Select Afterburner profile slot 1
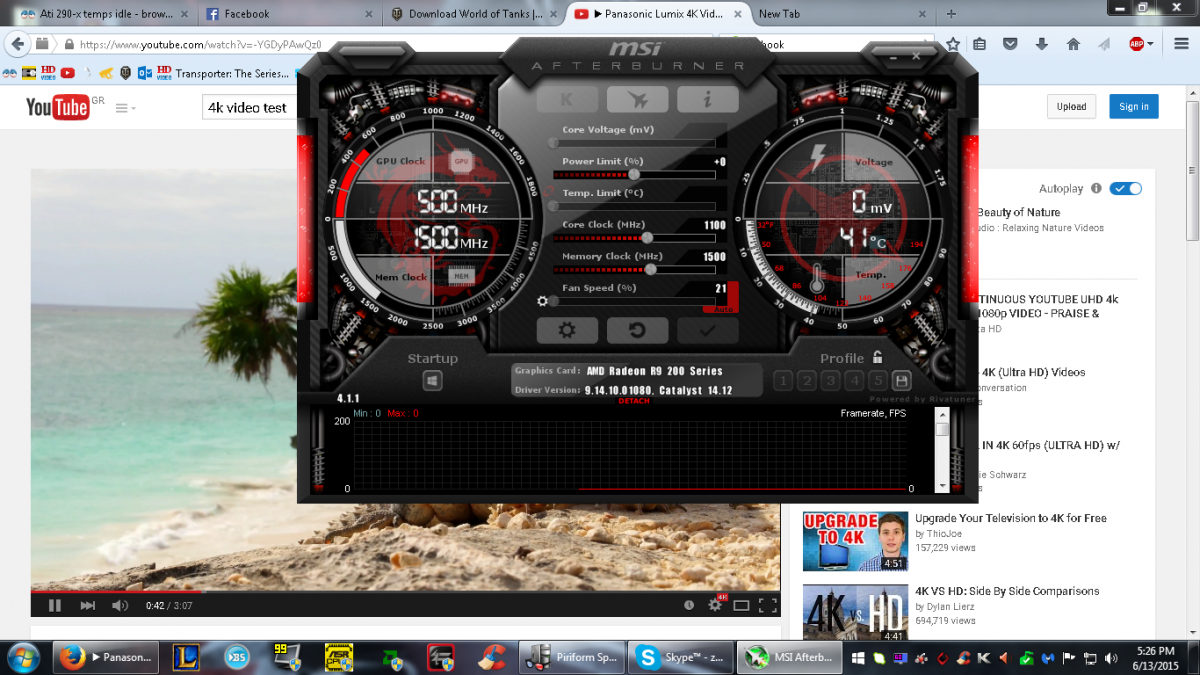Viewport: 1200px width, 675px height. pyautogui.click(x=783, y=381)
